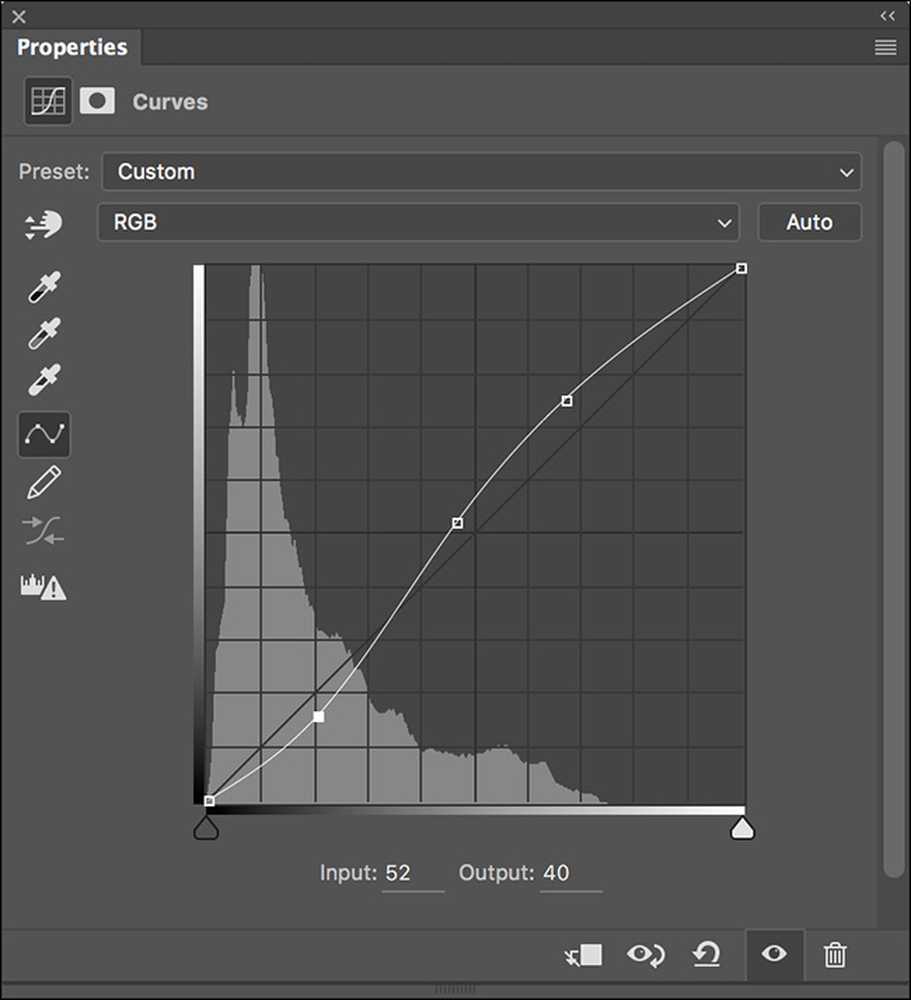The width and height of the screenshot is (911, 1000).
Task: Select the middle curve control point
Action: tap(457, 523)
